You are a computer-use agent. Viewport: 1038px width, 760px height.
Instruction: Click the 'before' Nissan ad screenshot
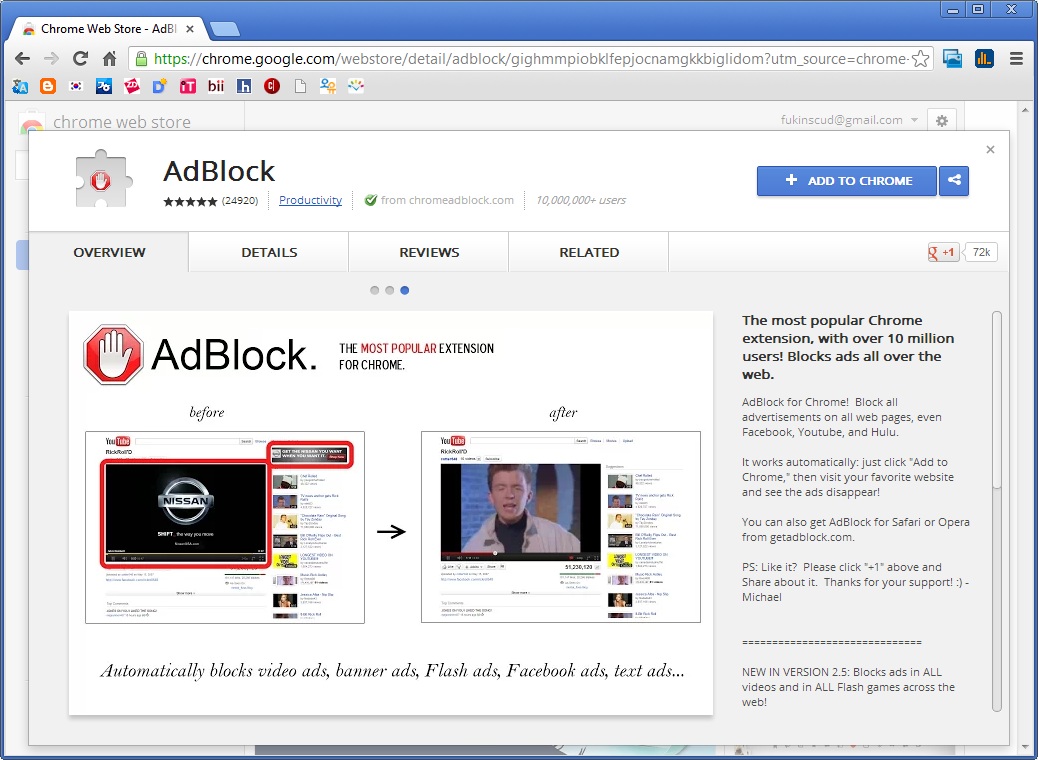(x=225, y=527)
